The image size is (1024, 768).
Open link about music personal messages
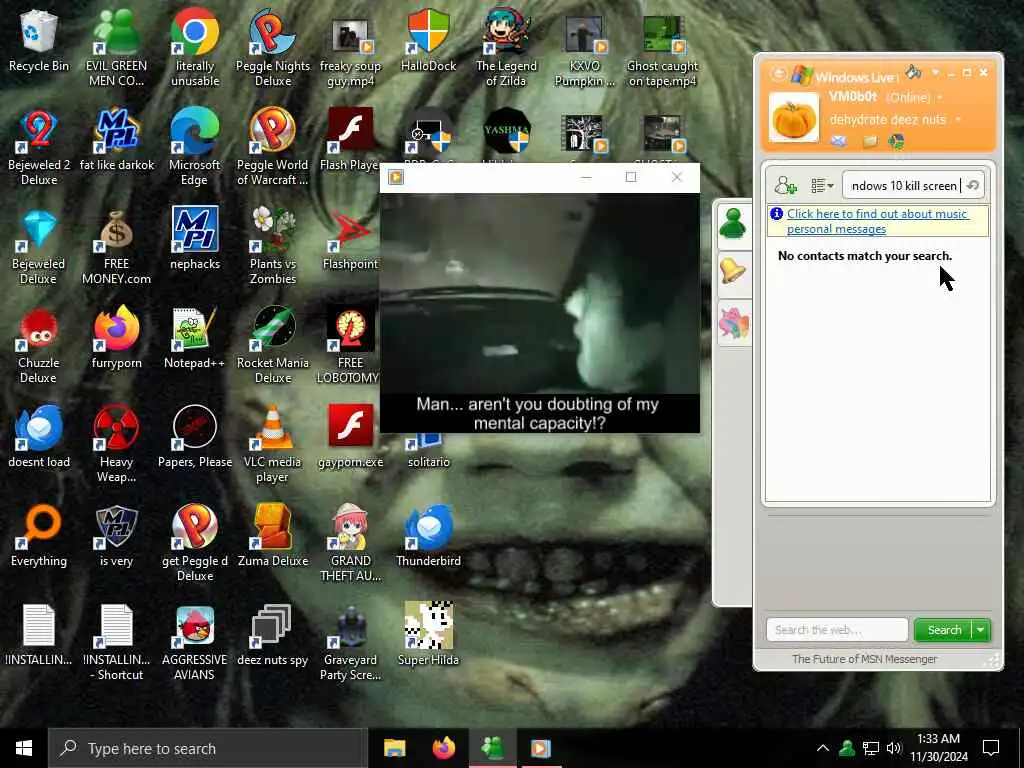(877, 221)
